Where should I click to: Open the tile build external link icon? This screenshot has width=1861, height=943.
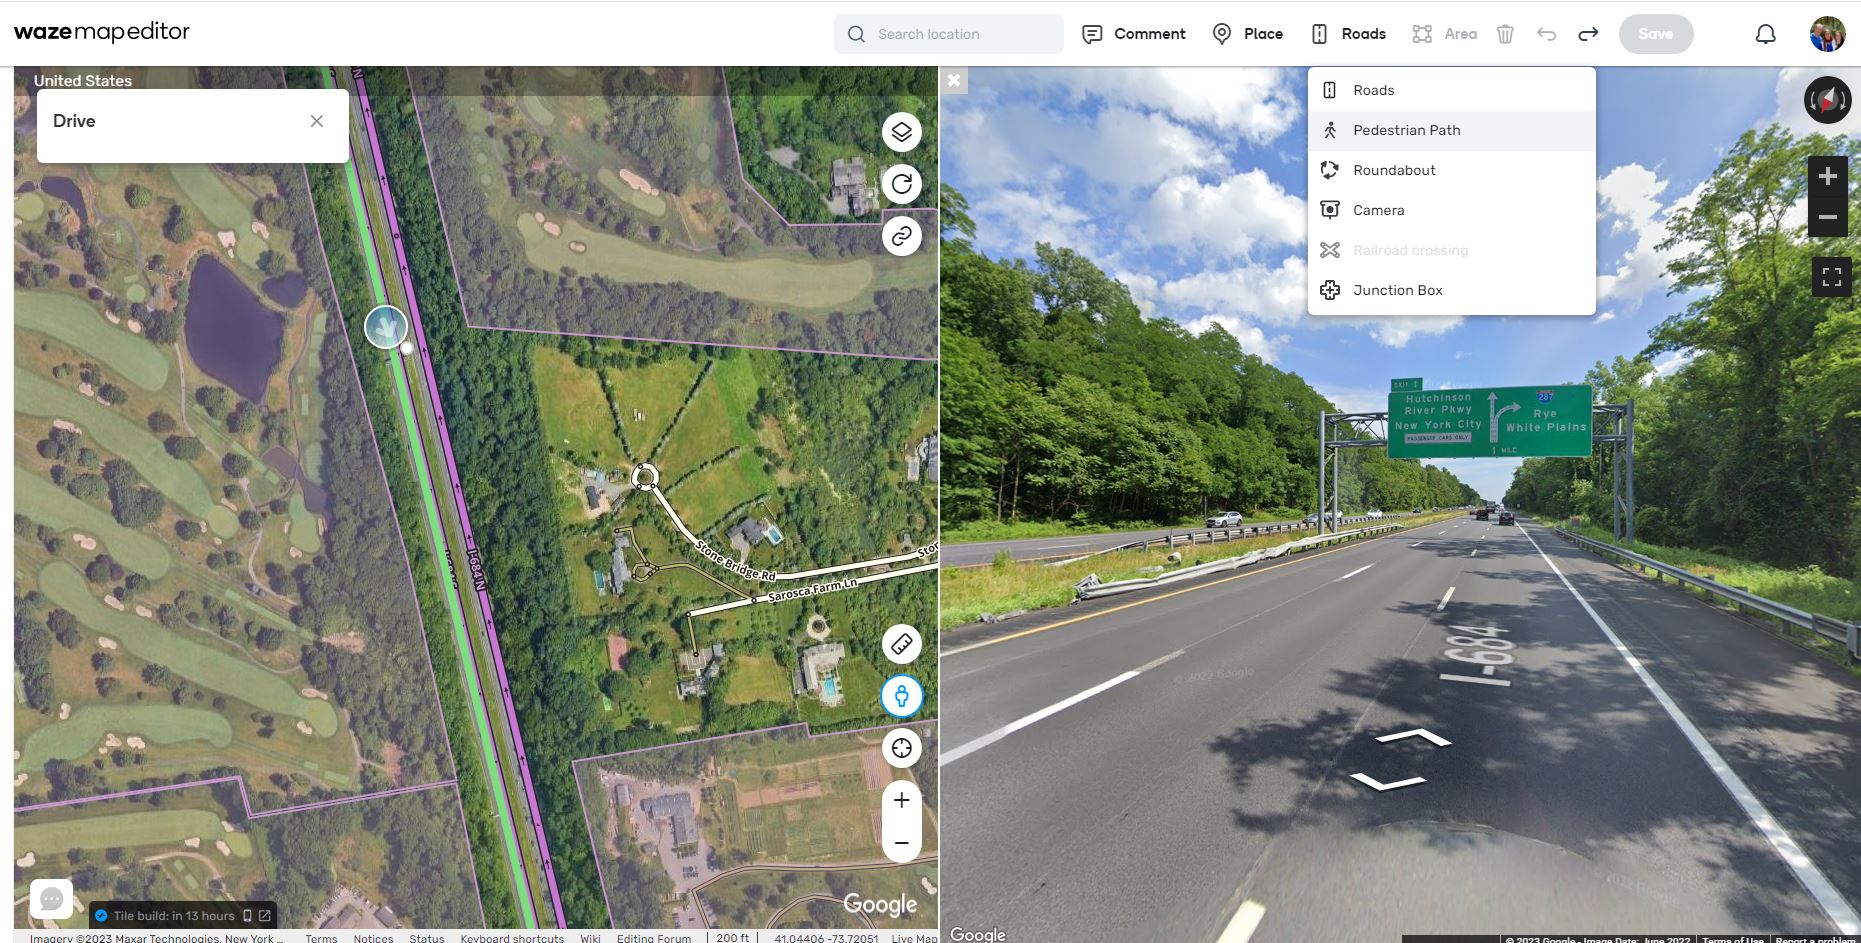click(x=265, y=915)
